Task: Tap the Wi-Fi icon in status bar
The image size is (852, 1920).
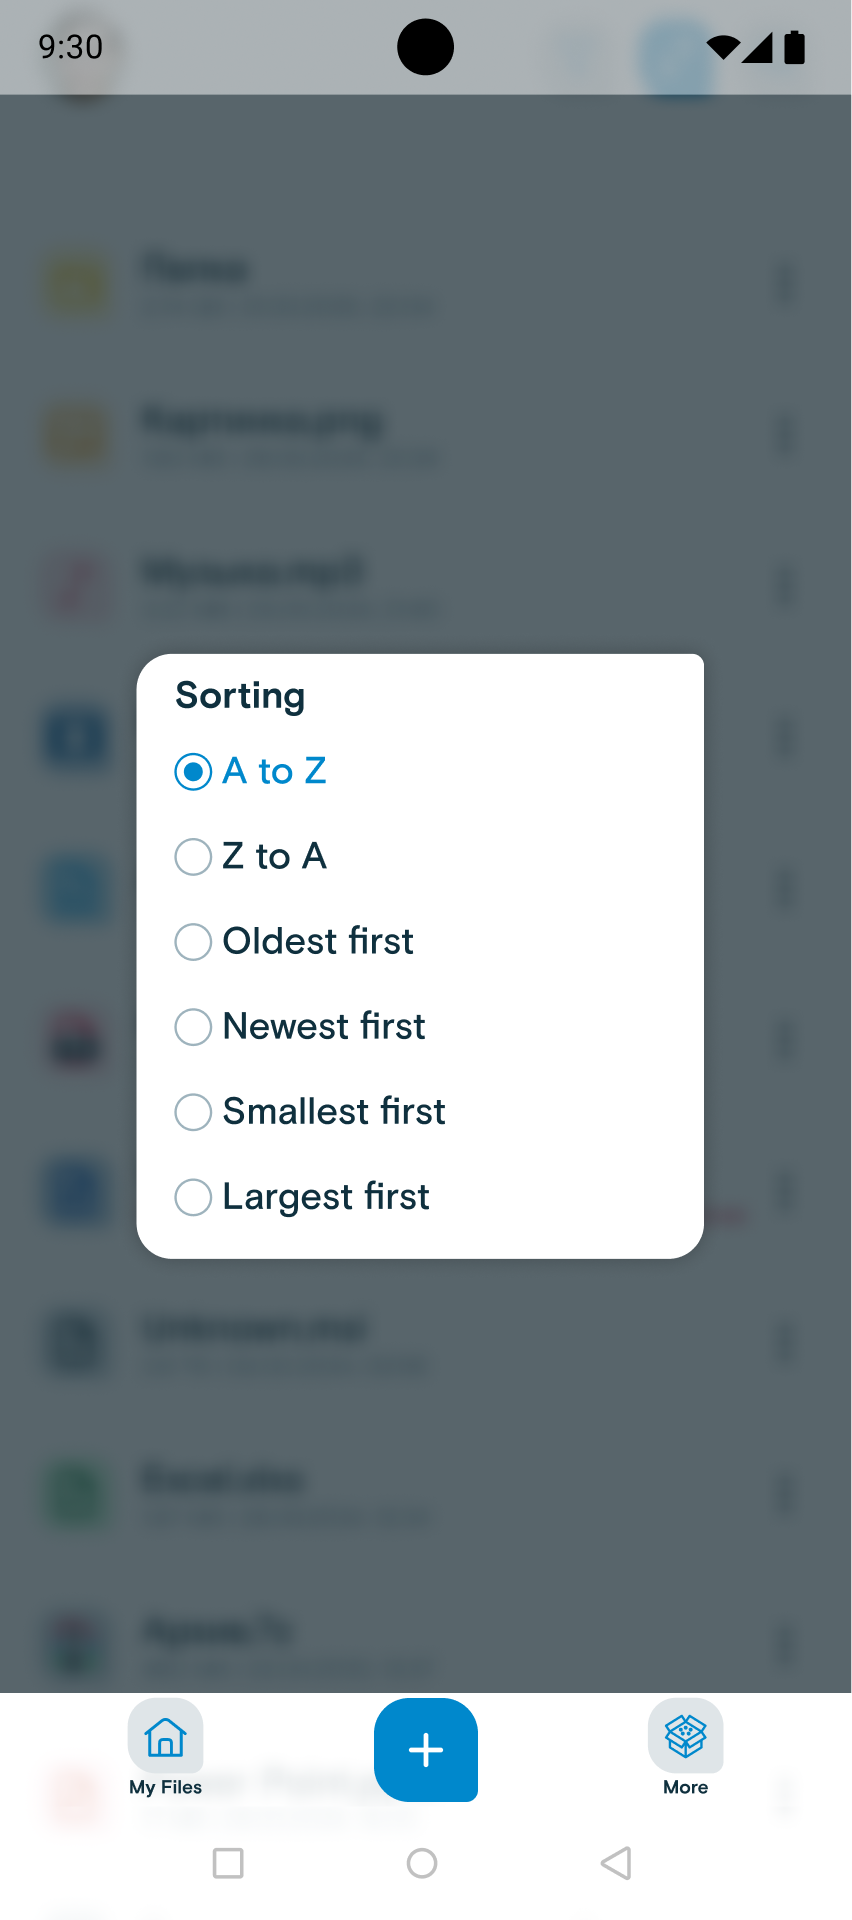Action: (722, 47)
